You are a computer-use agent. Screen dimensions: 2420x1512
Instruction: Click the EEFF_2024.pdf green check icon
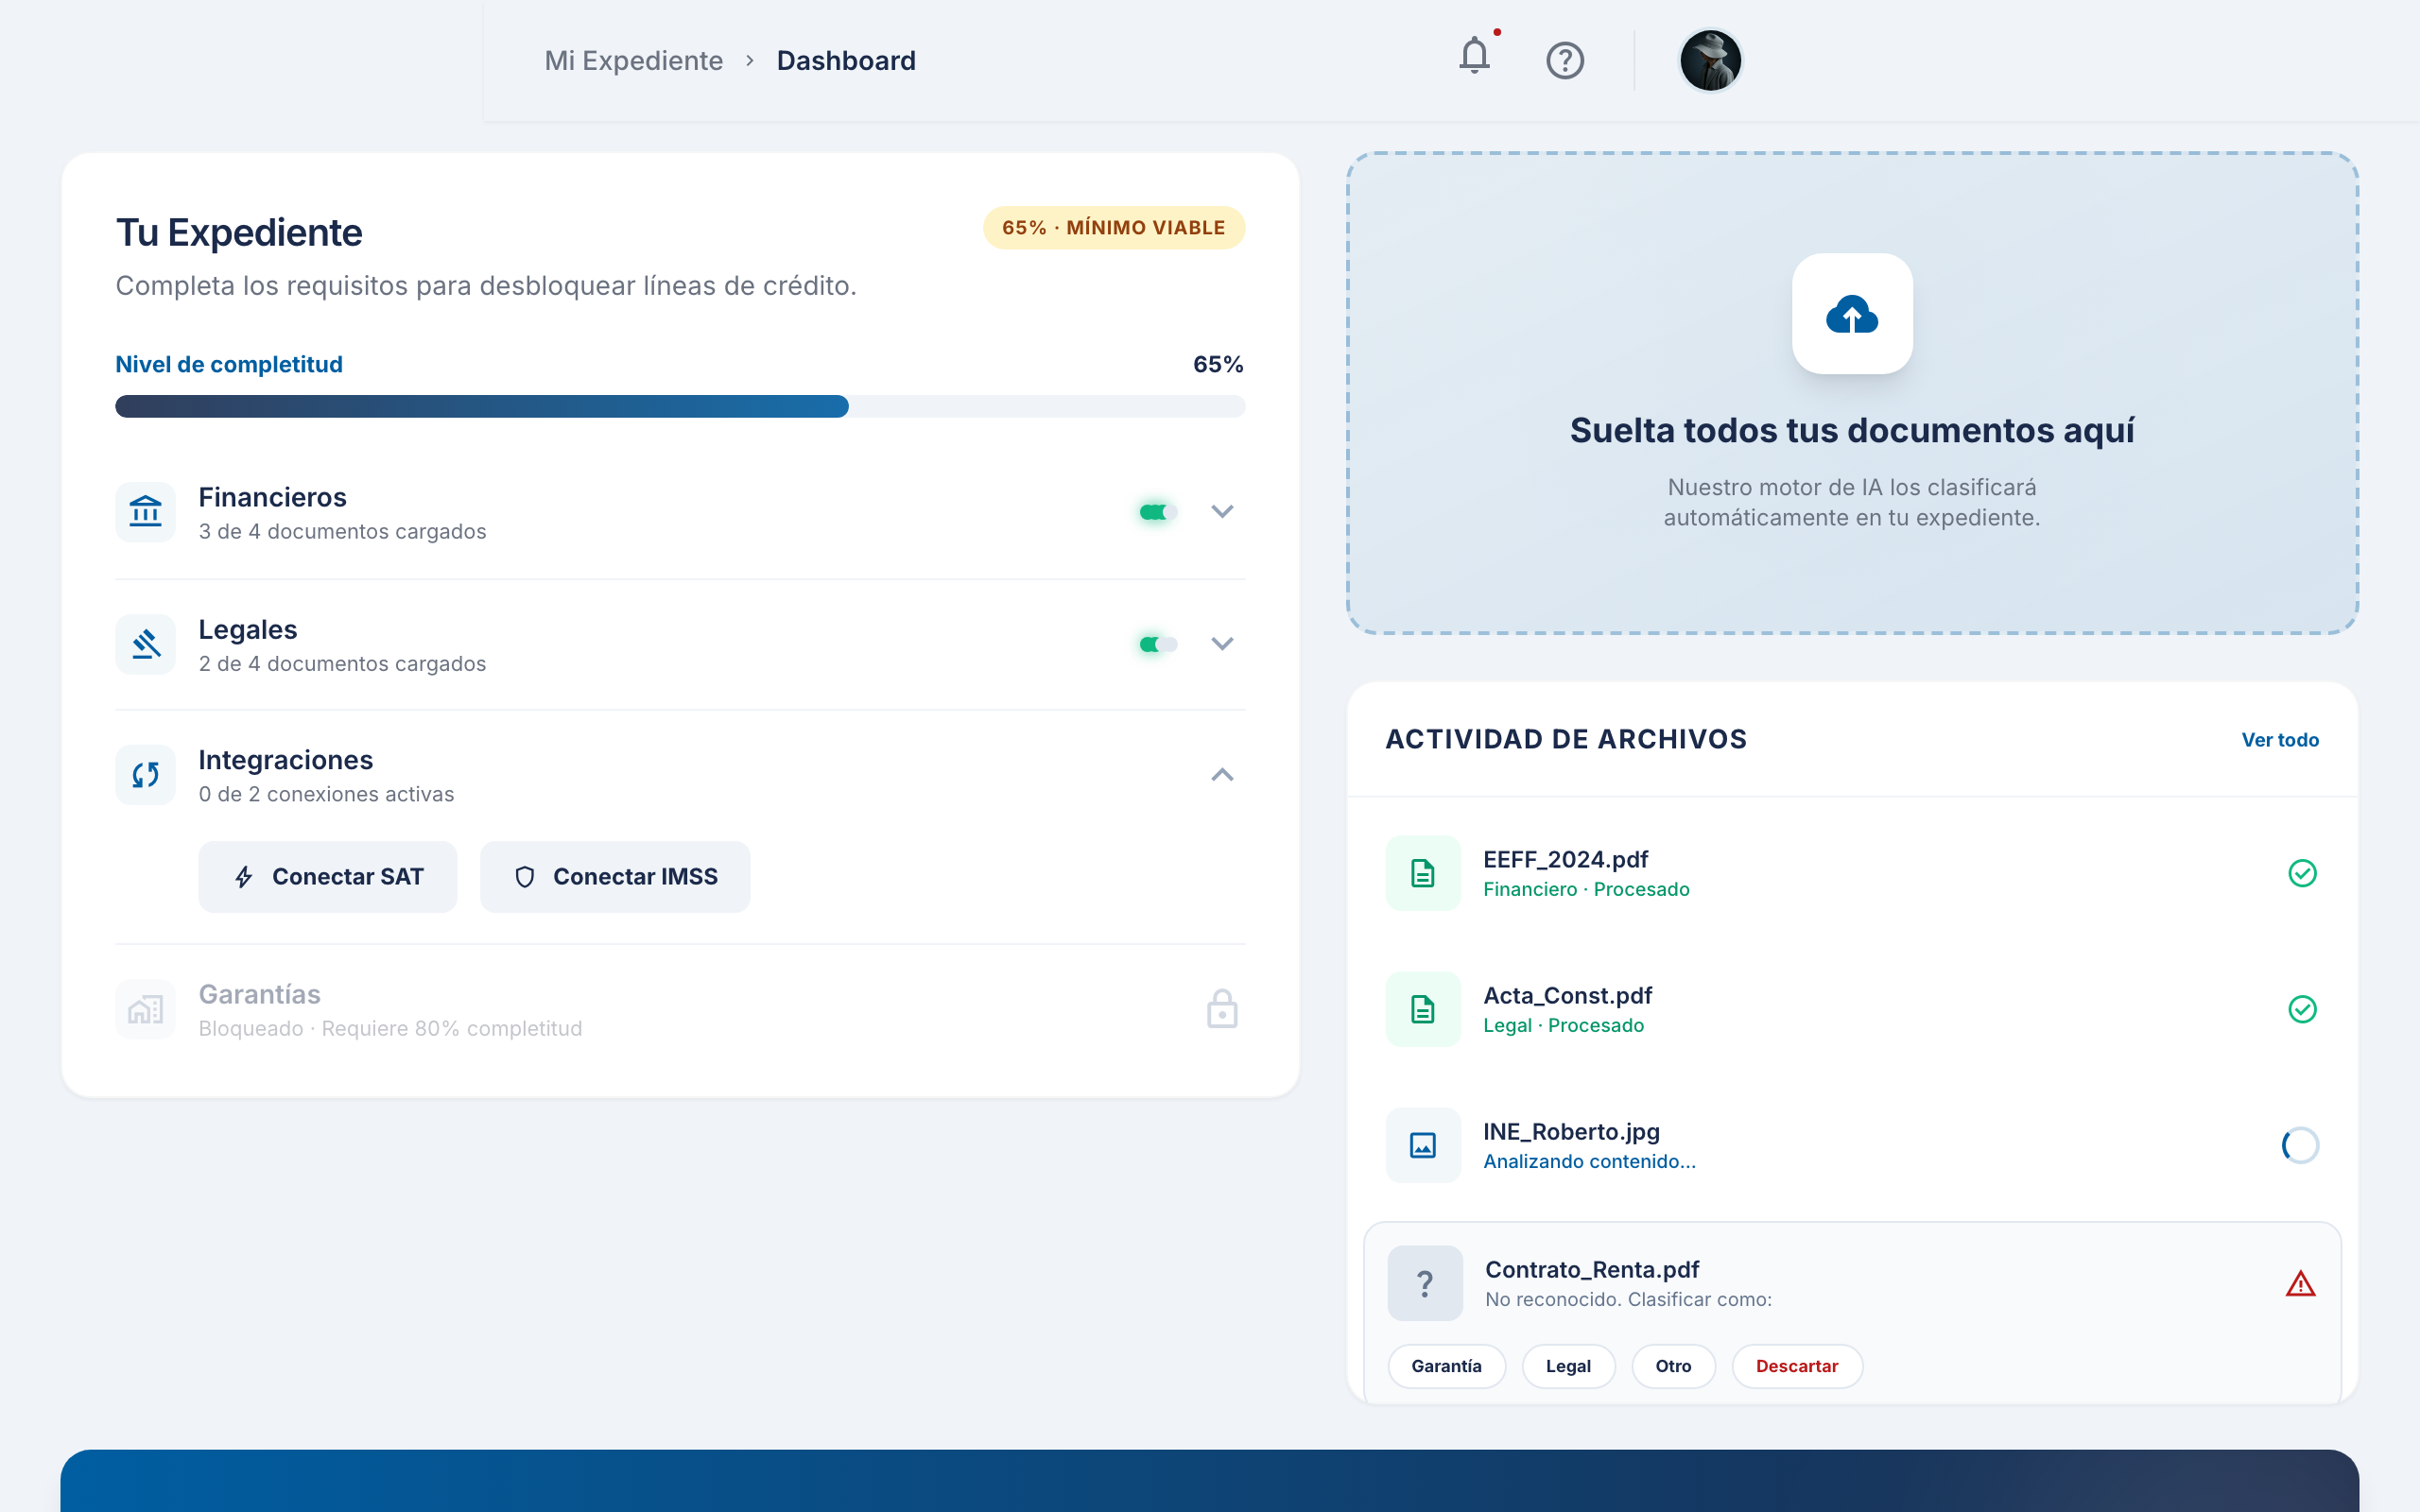(x=2302, y=873)
